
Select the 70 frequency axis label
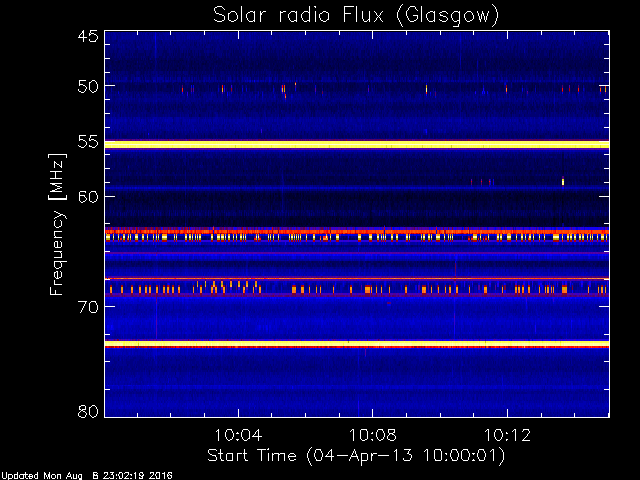tap(88, 307)
